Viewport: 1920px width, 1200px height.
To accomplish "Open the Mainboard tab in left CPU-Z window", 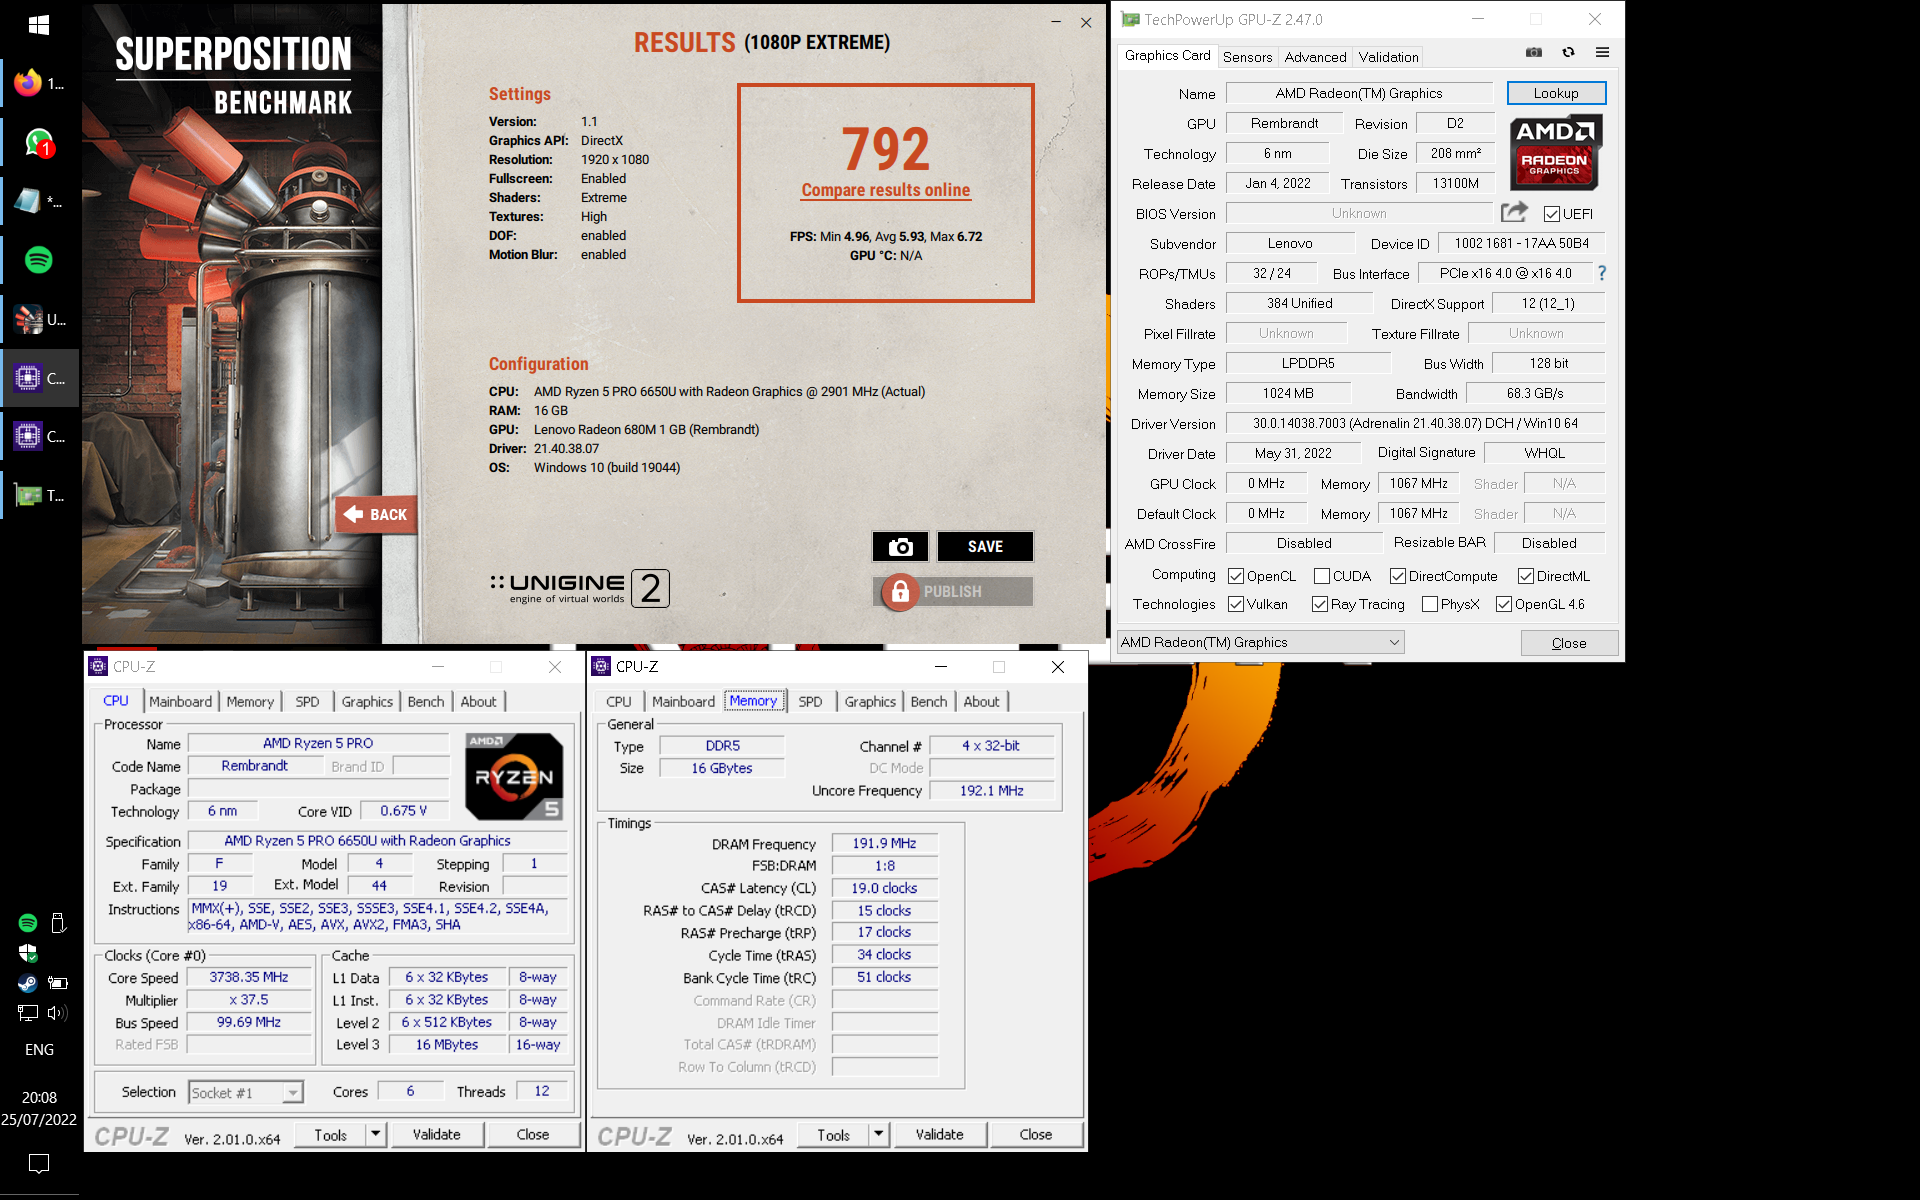I will (x=181, y=702).
